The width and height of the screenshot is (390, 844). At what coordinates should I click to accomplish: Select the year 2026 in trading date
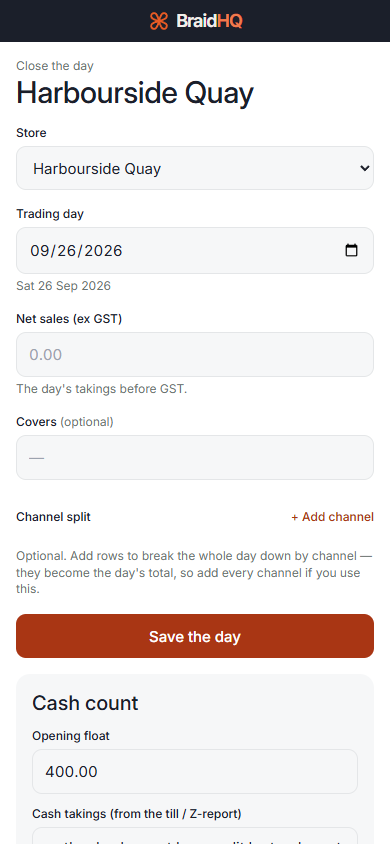click(102, 251)
